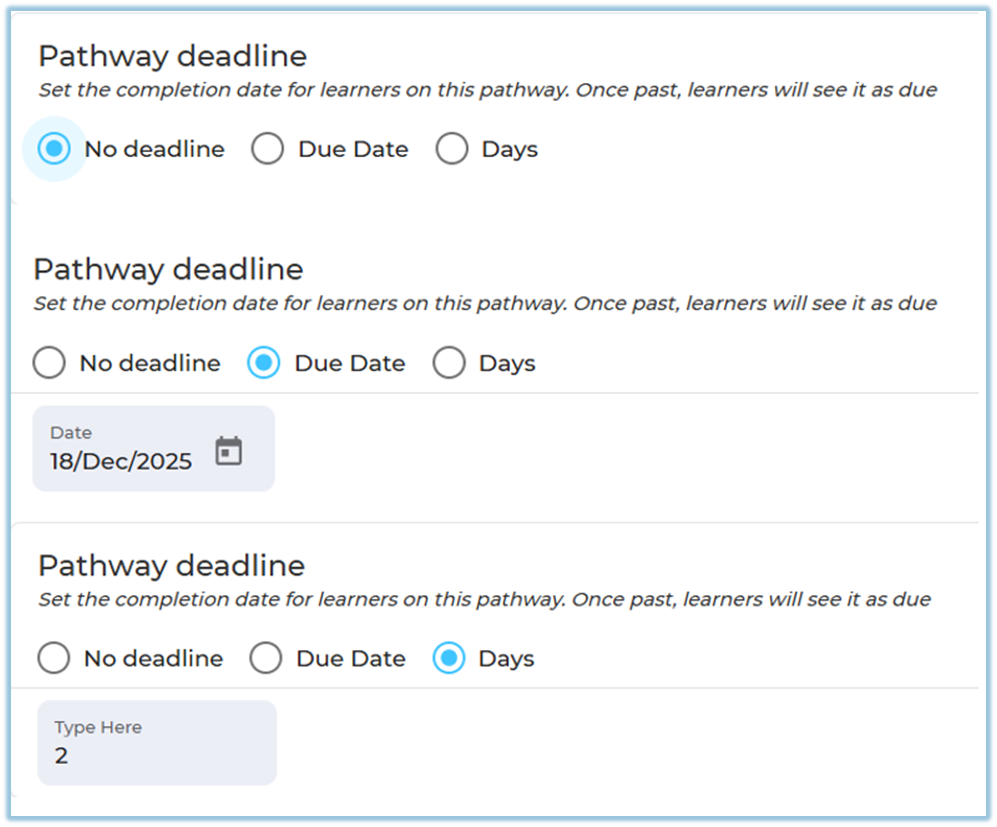Select Due Date above the Type Here field

(x=266, y=659)
